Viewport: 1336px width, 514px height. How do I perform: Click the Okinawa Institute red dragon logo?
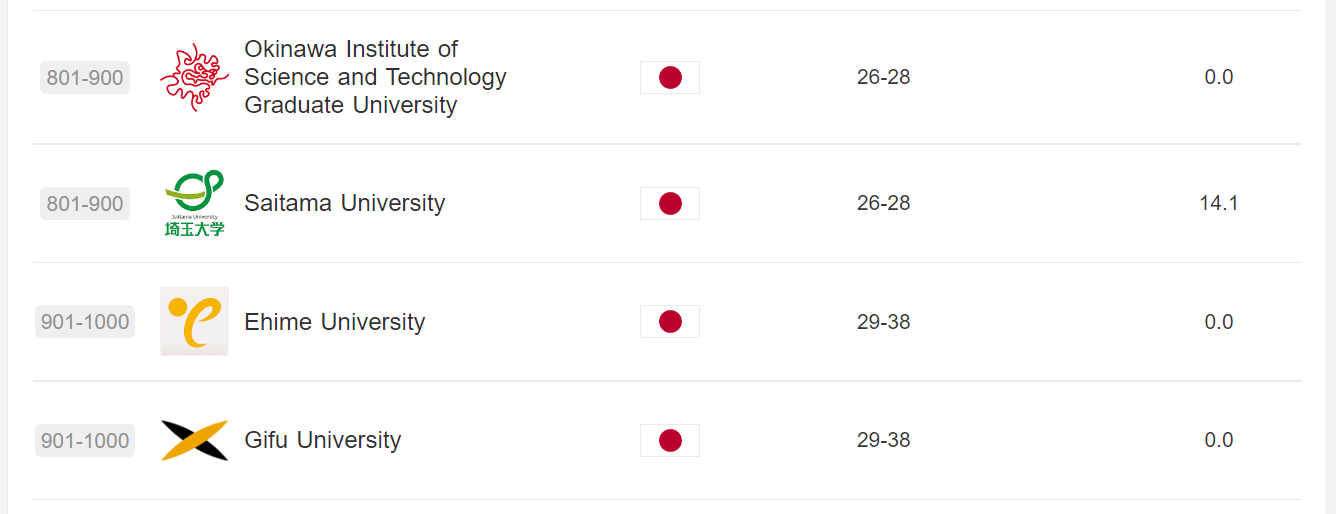(x=194, y=77)
